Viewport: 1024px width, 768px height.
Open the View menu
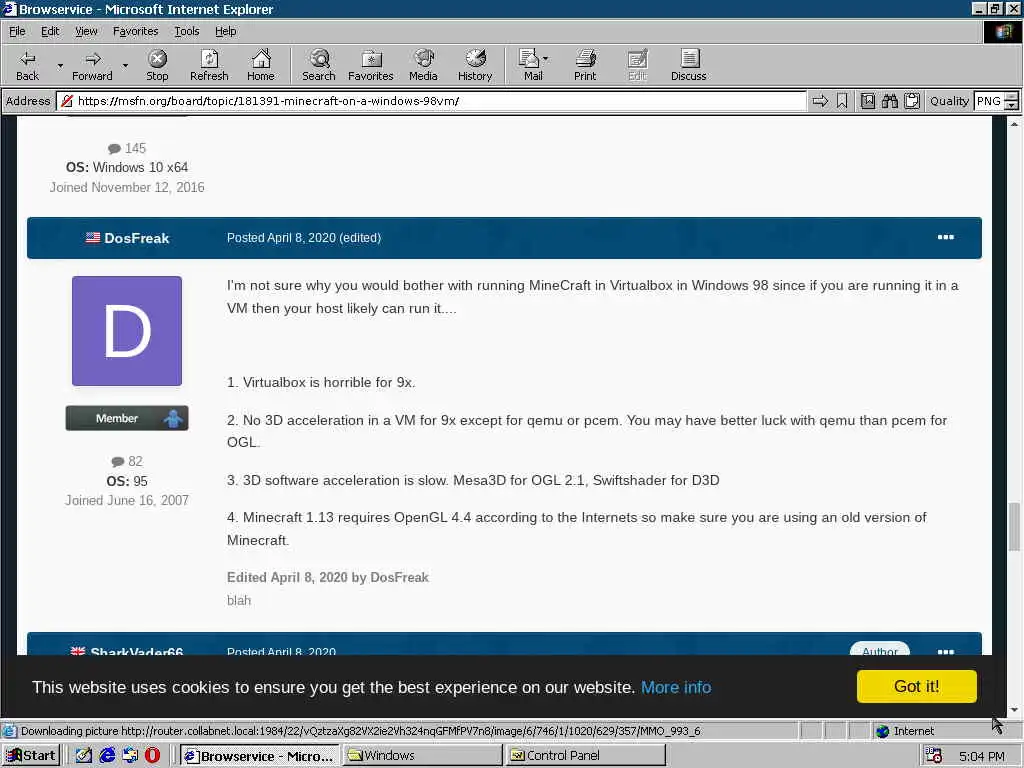pyautogui.click(x=86, y=31)
